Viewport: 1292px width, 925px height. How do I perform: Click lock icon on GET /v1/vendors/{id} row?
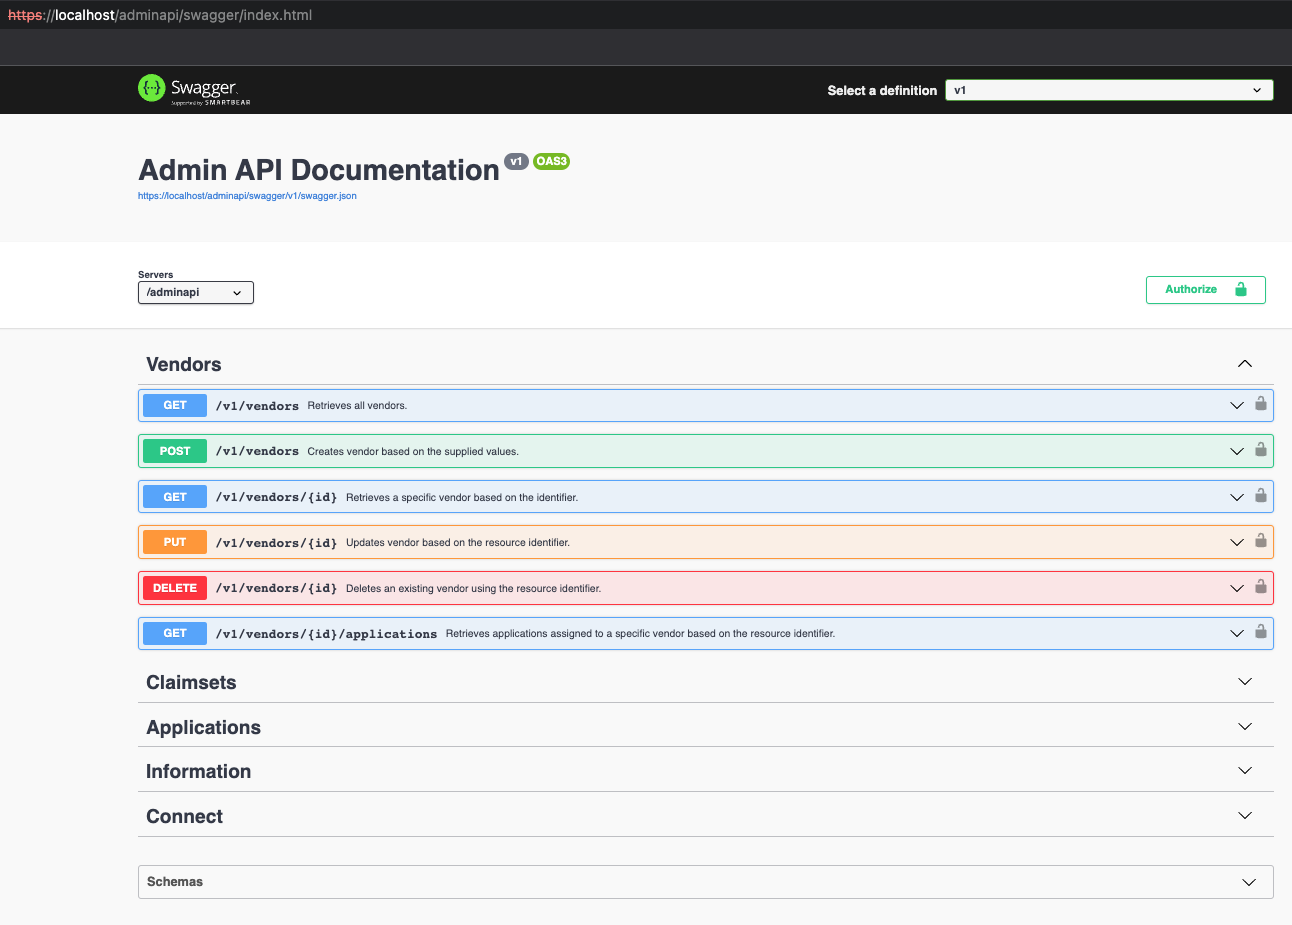[x=1261, y=495]
